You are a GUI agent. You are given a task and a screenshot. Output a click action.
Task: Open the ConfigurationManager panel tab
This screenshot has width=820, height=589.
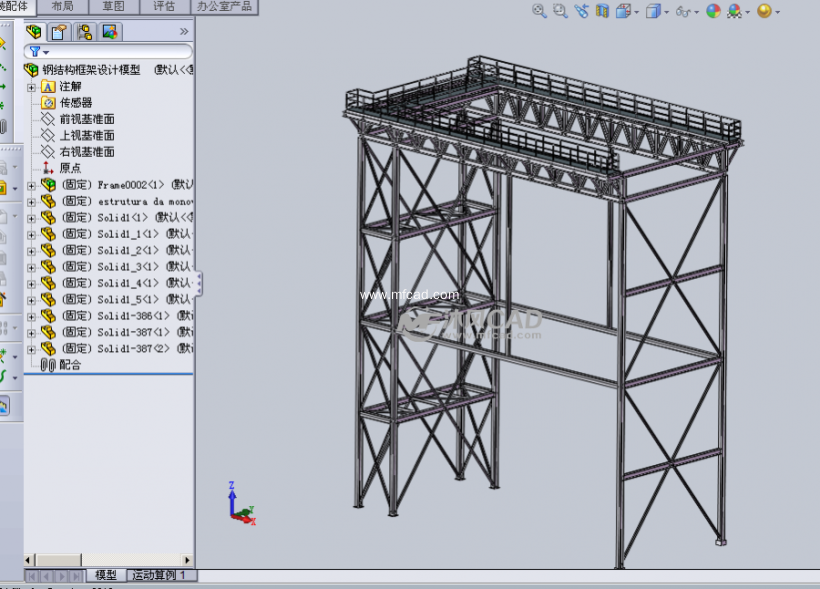coord(86,32)
